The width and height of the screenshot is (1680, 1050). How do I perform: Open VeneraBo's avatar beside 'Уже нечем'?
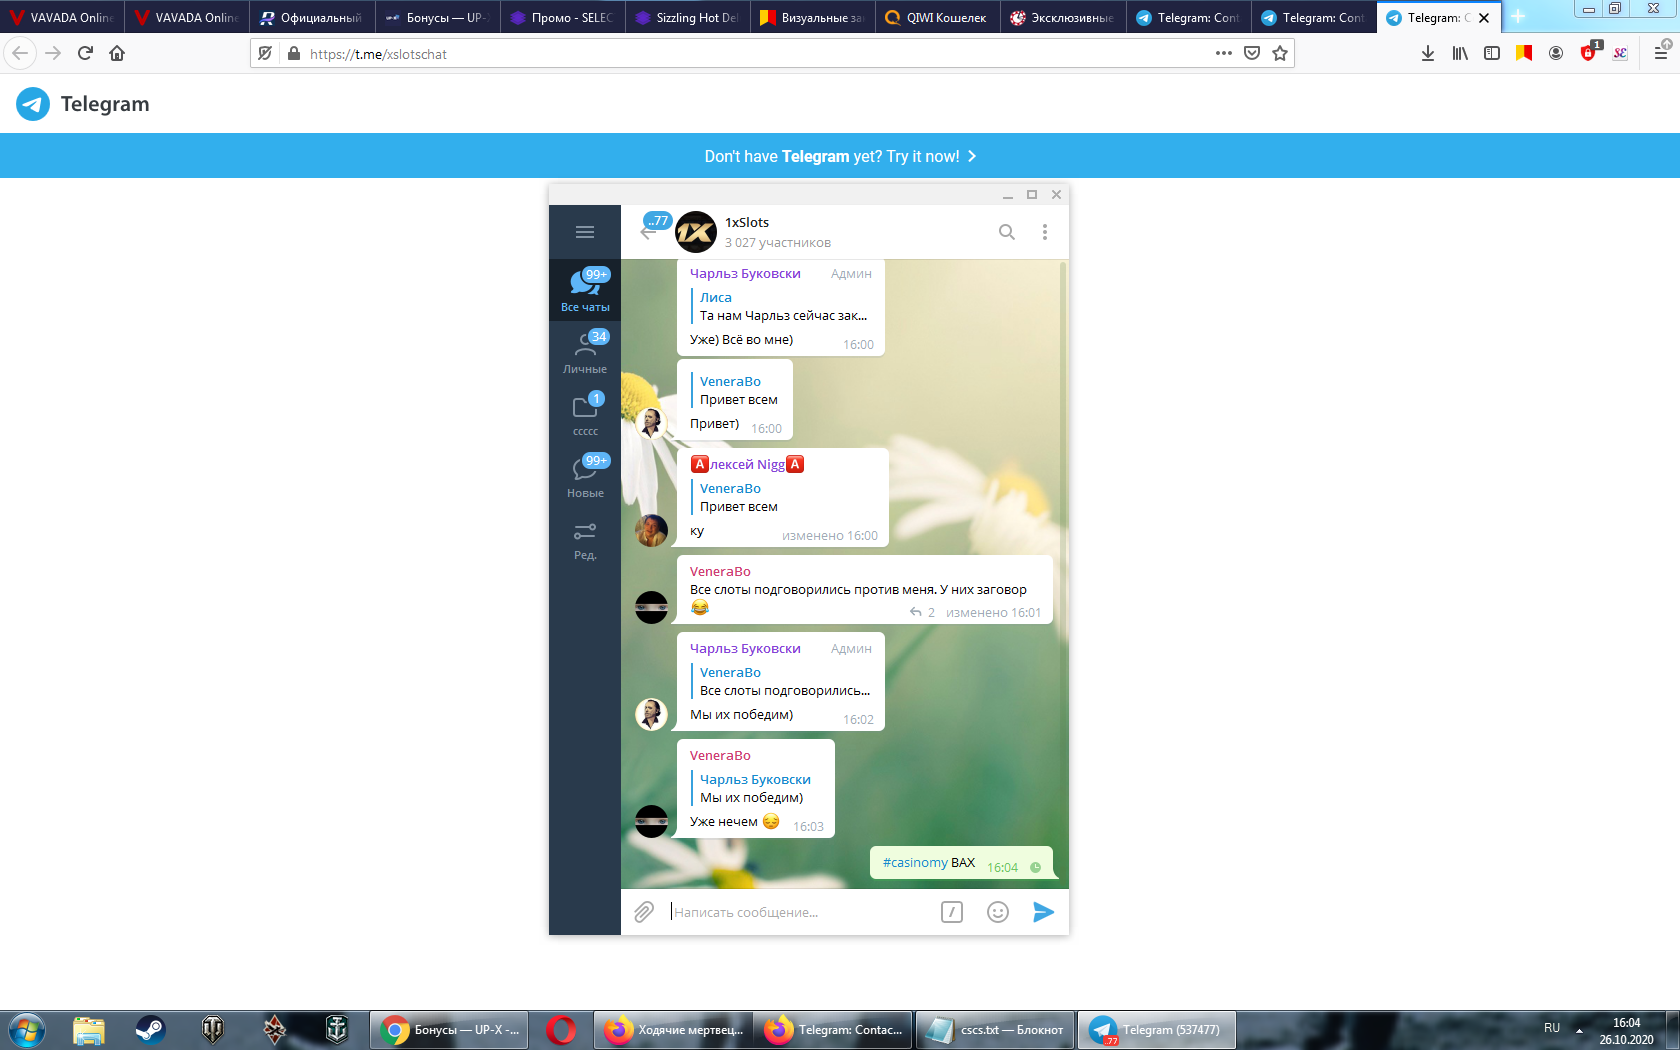651,822
